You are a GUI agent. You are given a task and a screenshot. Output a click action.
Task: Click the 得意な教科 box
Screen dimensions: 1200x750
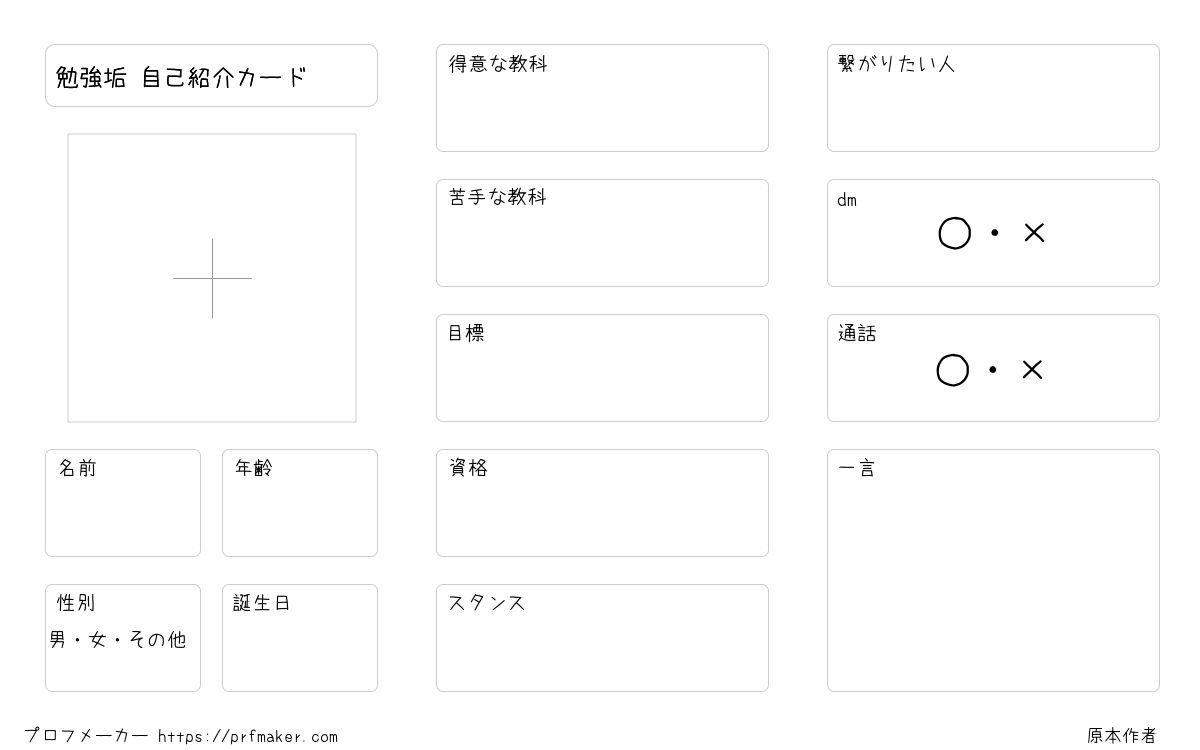pyautogui.click(x=602, y=98)
